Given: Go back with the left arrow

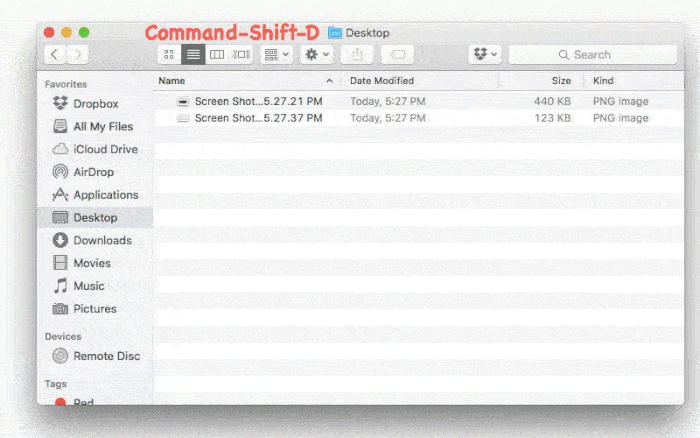Looking at the screenshot, I should click(x=55, y=54).
